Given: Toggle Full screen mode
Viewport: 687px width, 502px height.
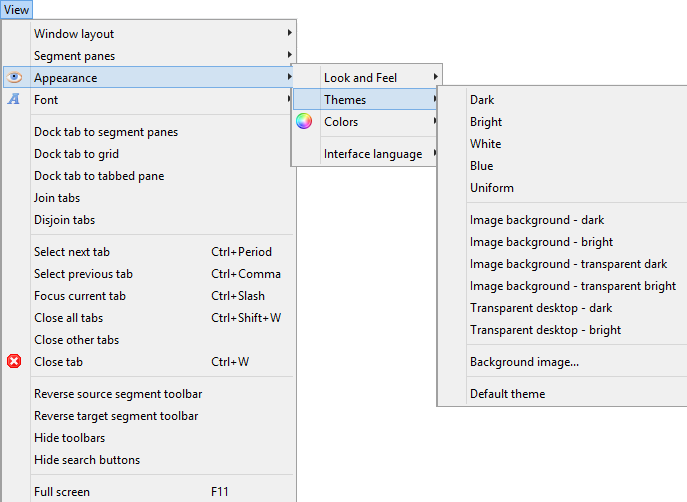Looking at the screenshot, I should click(62, 492).
